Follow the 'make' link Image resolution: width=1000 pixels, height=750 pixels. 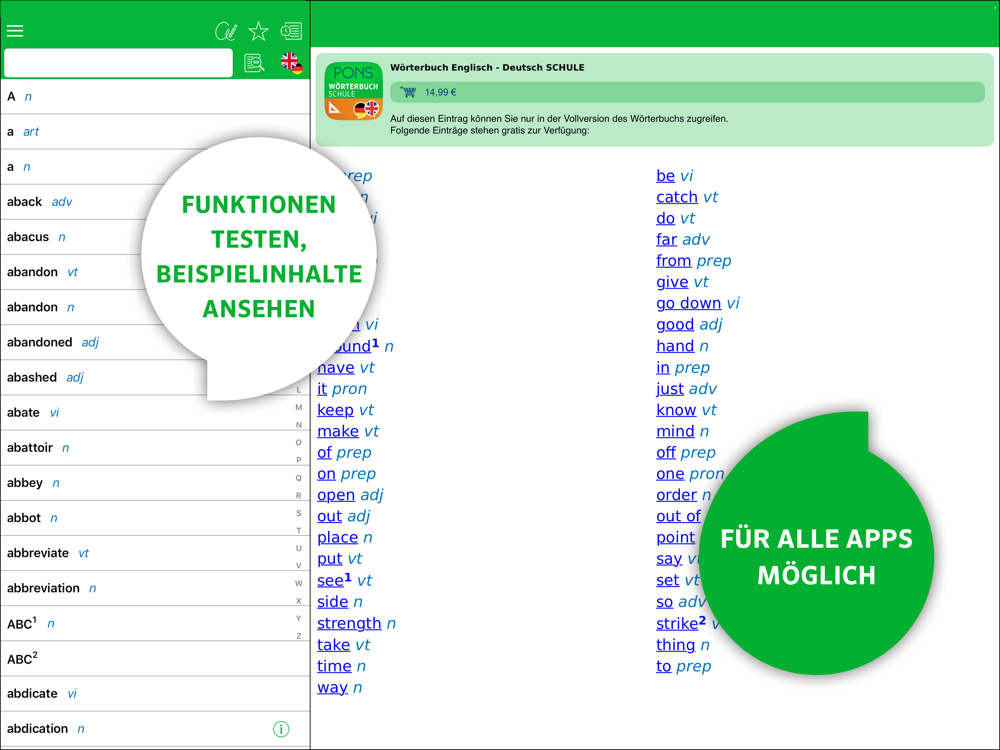click(x=338, y=431)
